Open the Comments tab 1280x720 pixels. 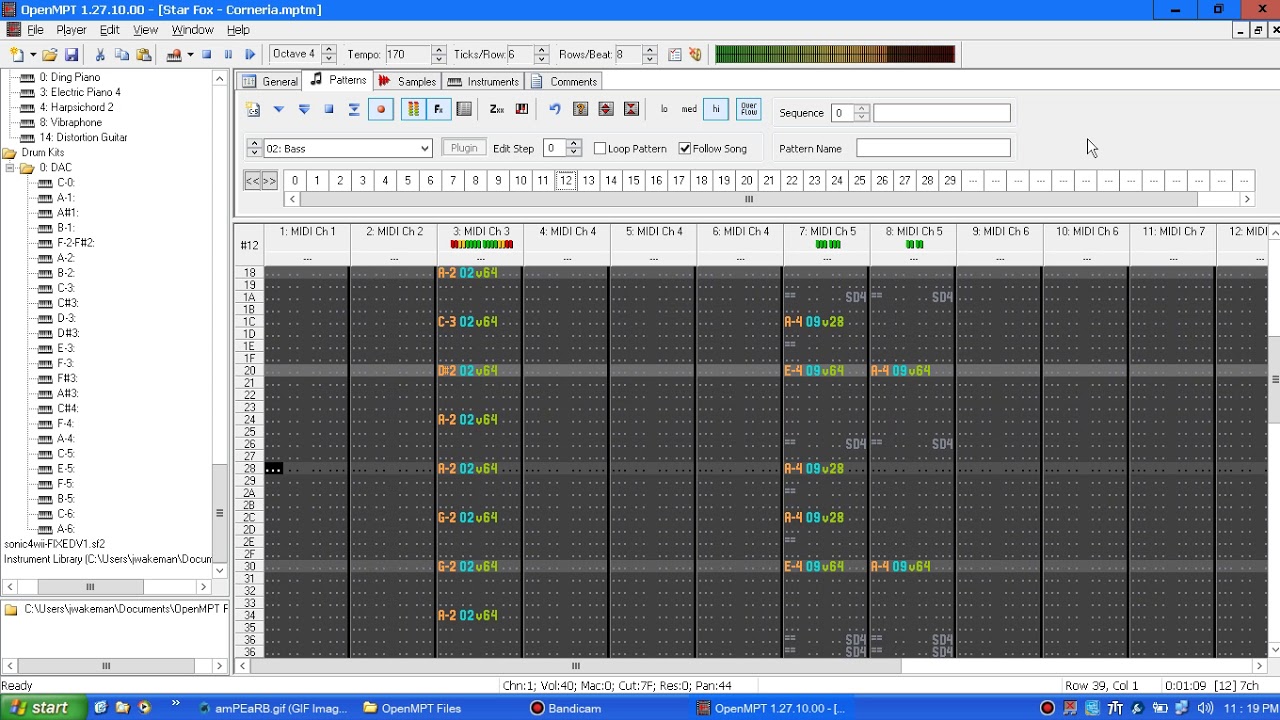click(x=565, y=81)
